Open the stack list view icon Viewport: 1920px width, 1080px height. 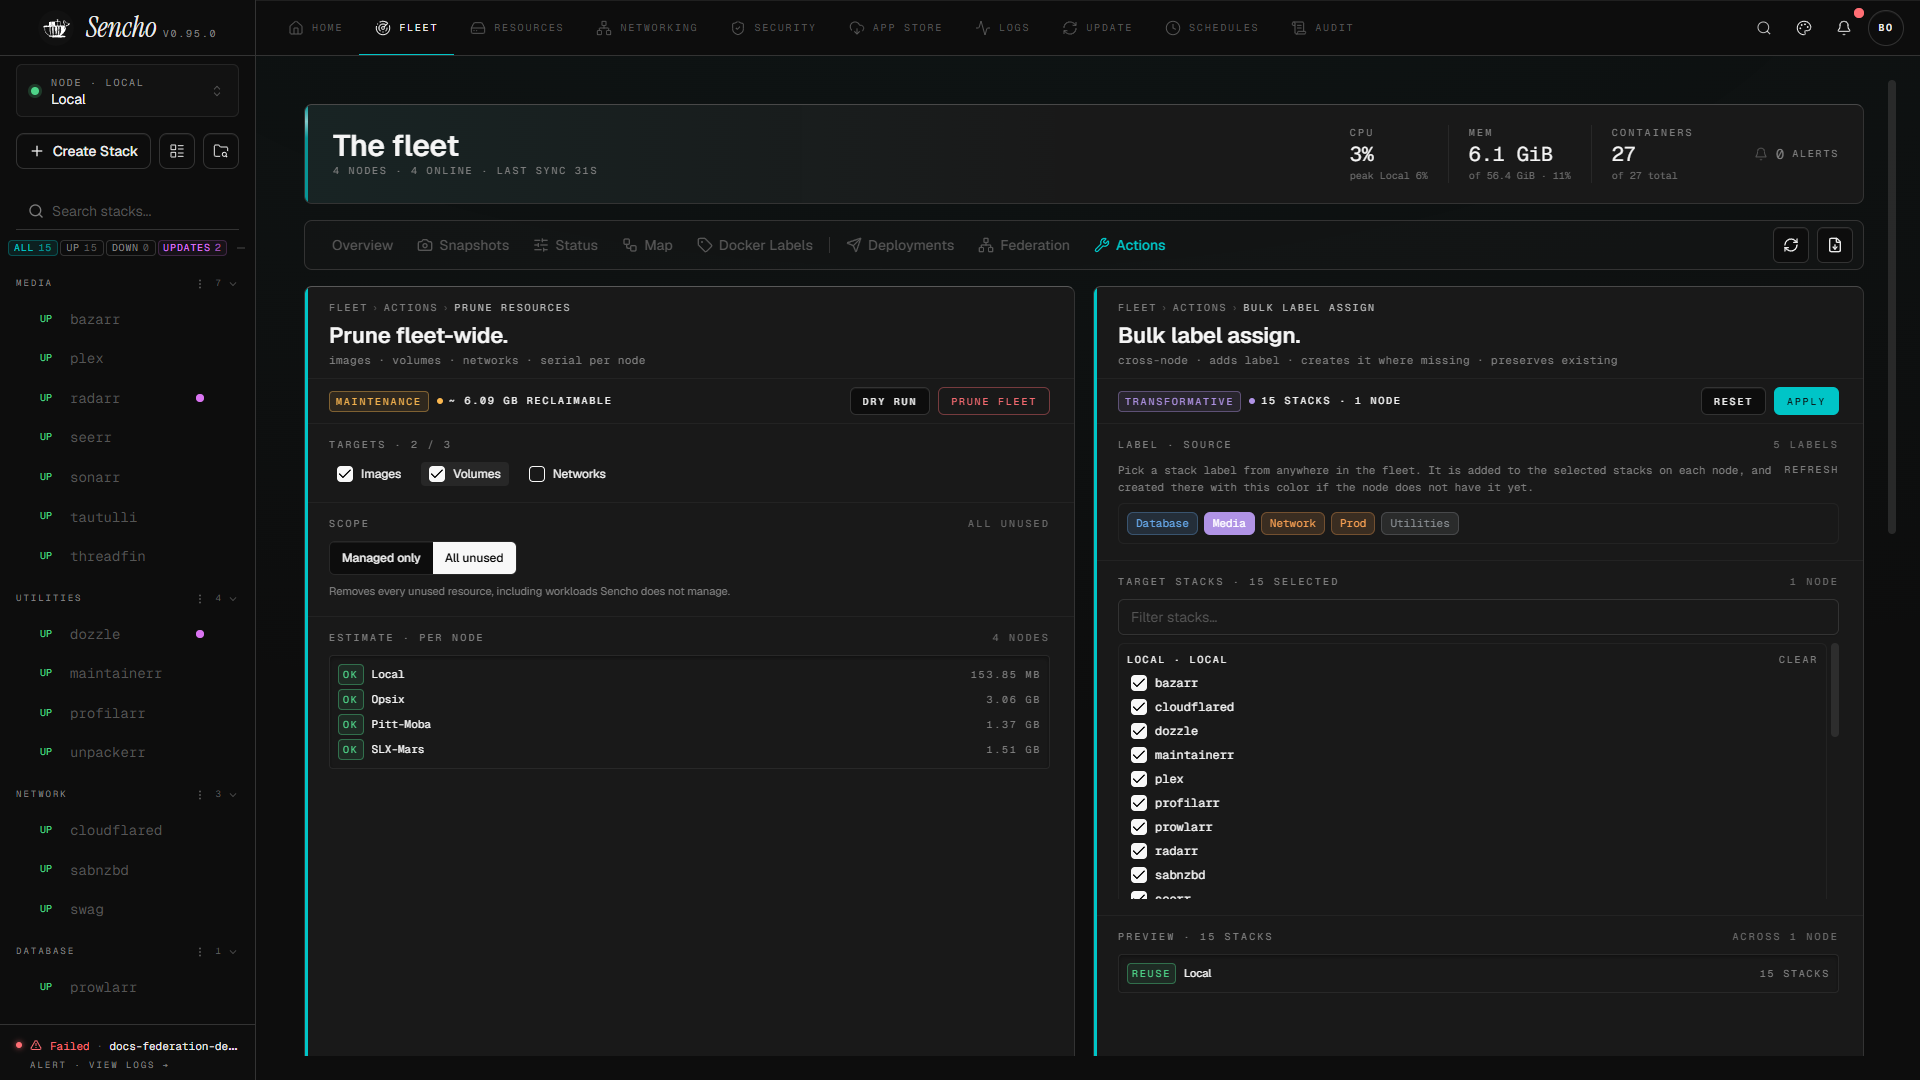pos(177,151)
